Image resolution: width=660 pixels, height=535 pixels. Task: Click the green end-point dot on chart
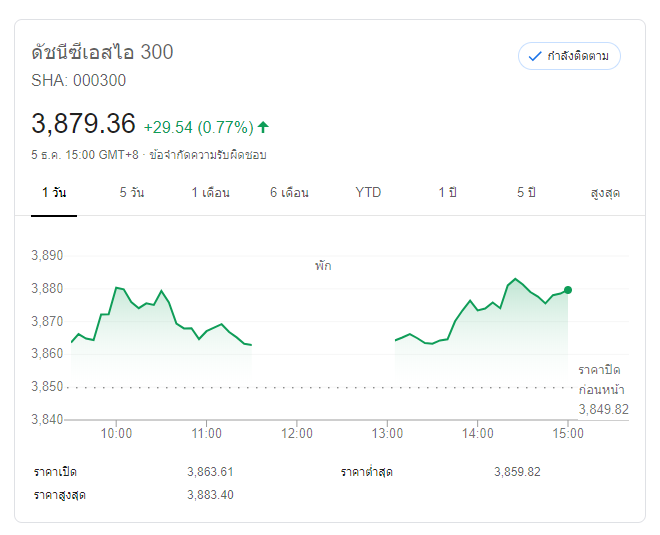[568, 290]
